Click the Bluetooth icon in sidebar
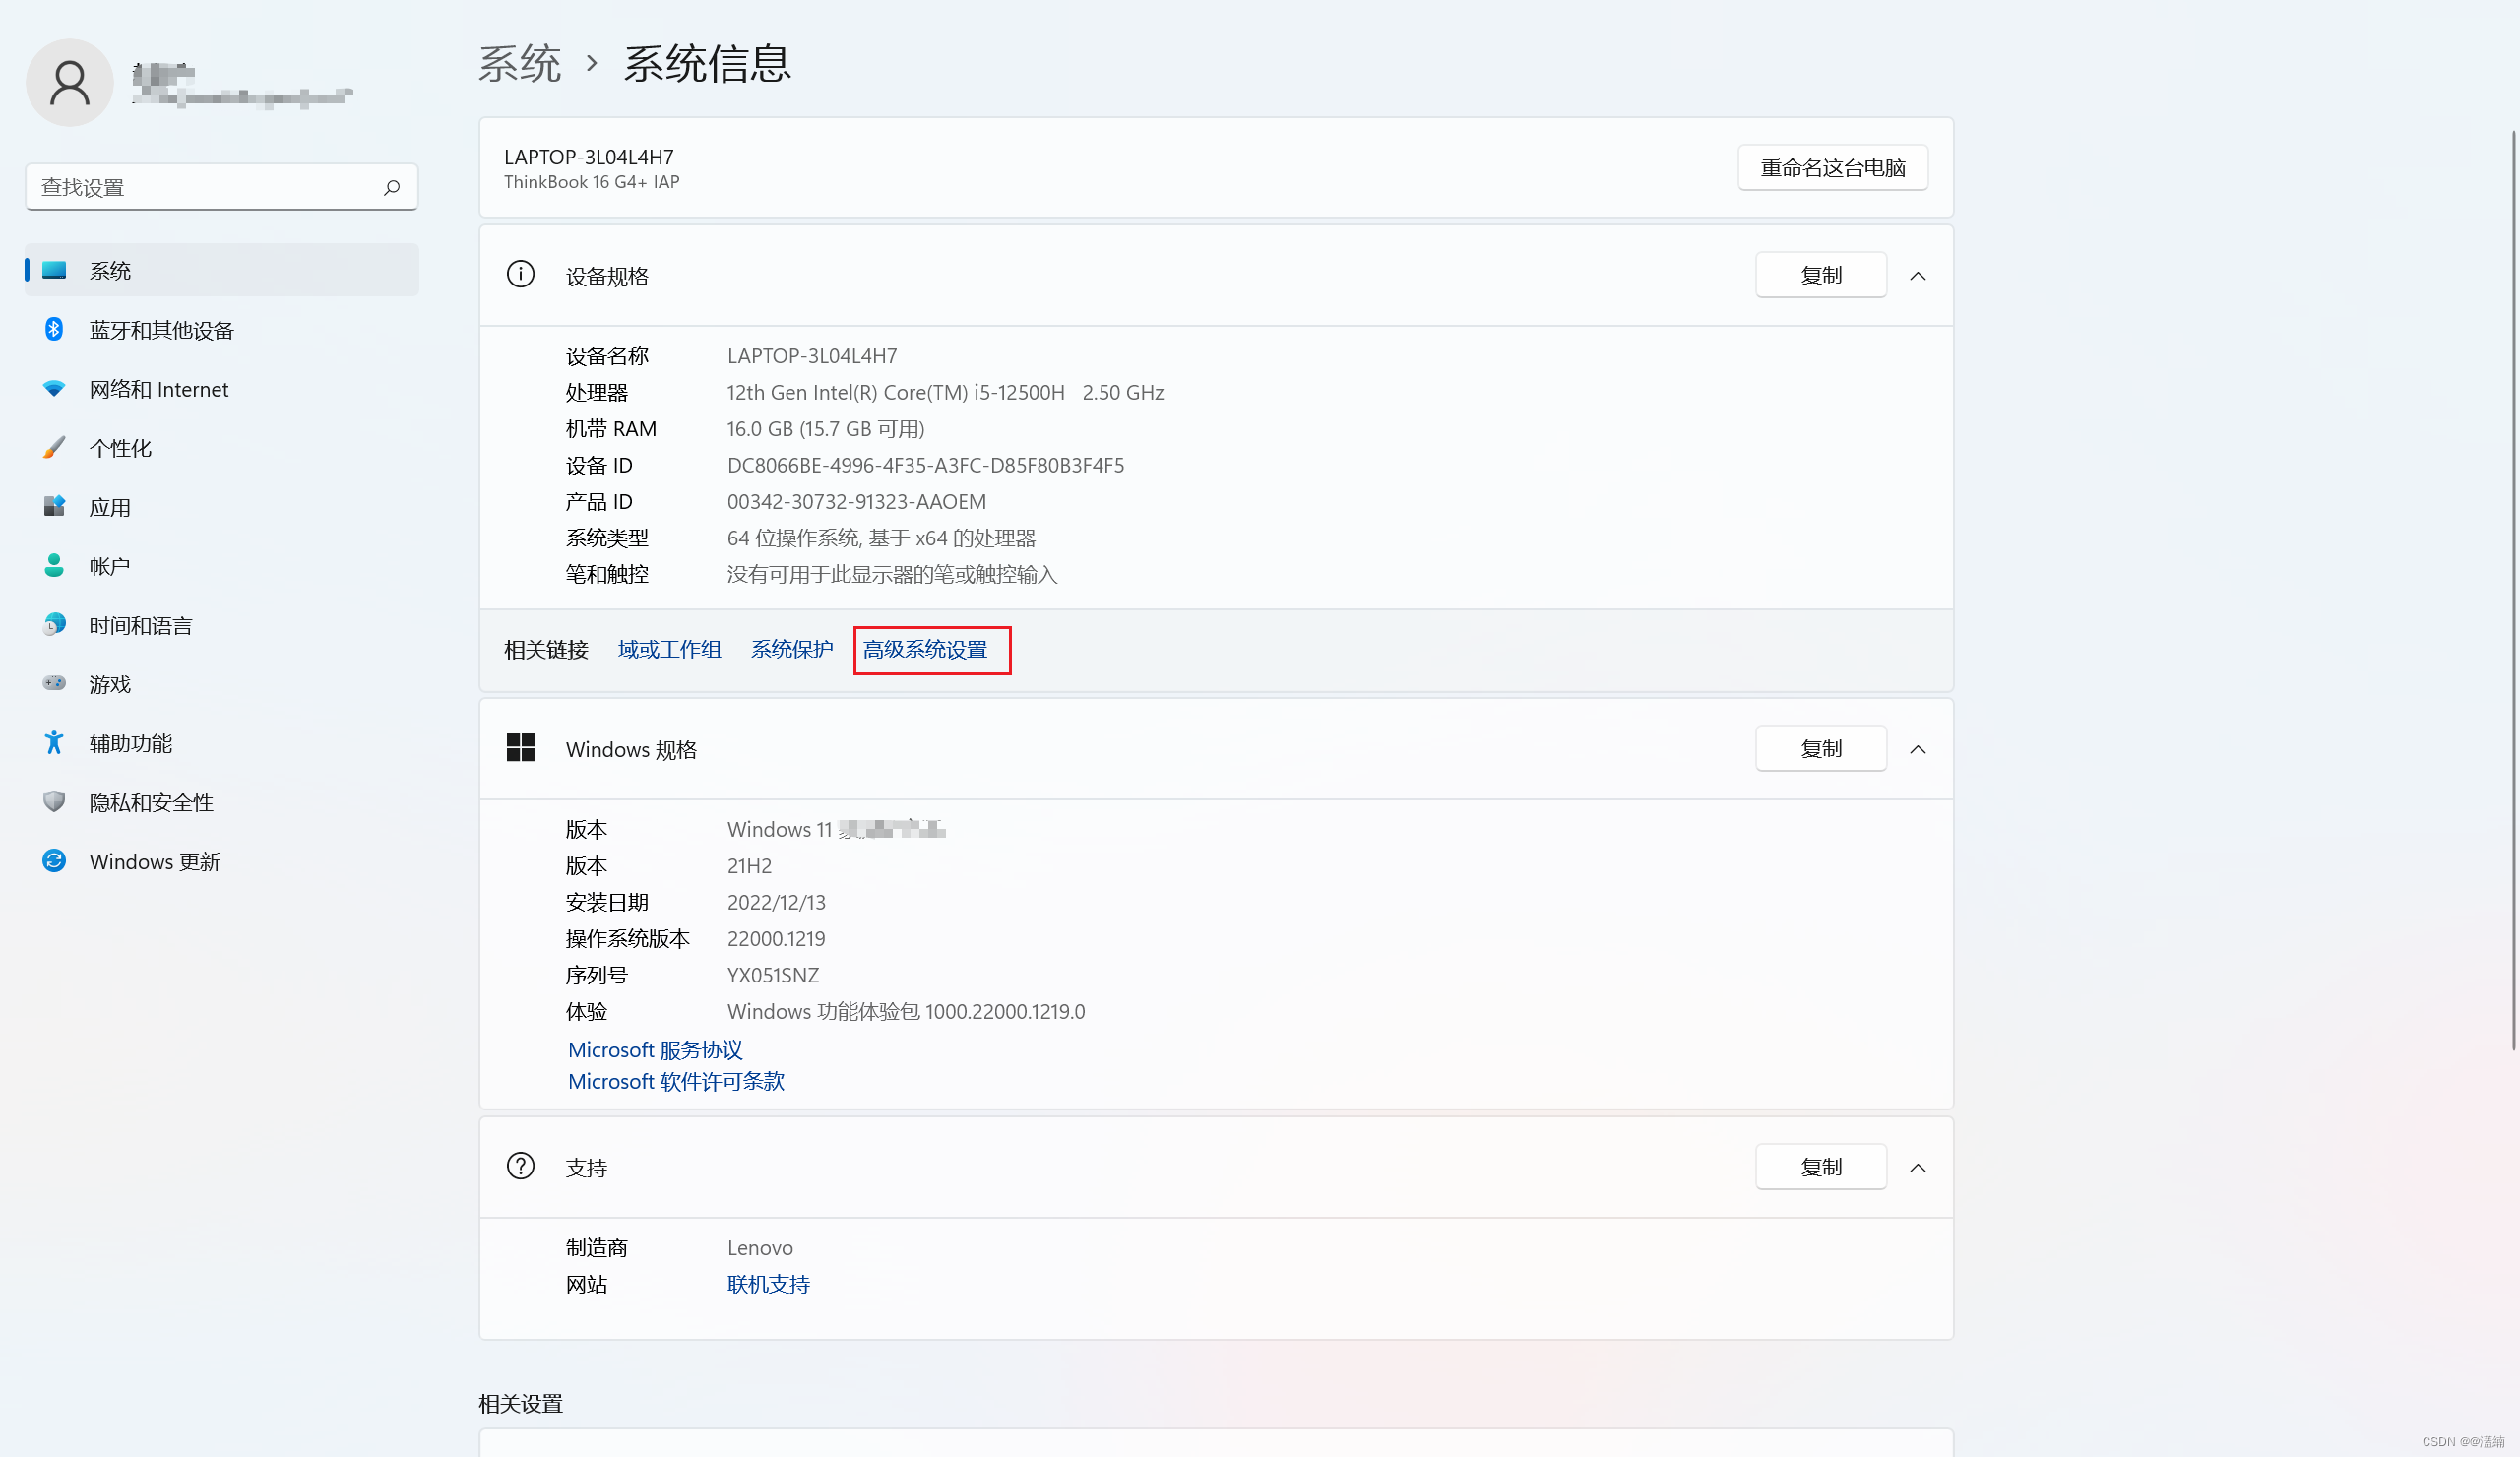The width and height of the screenshot is (2520, 1457). (54, 329)
